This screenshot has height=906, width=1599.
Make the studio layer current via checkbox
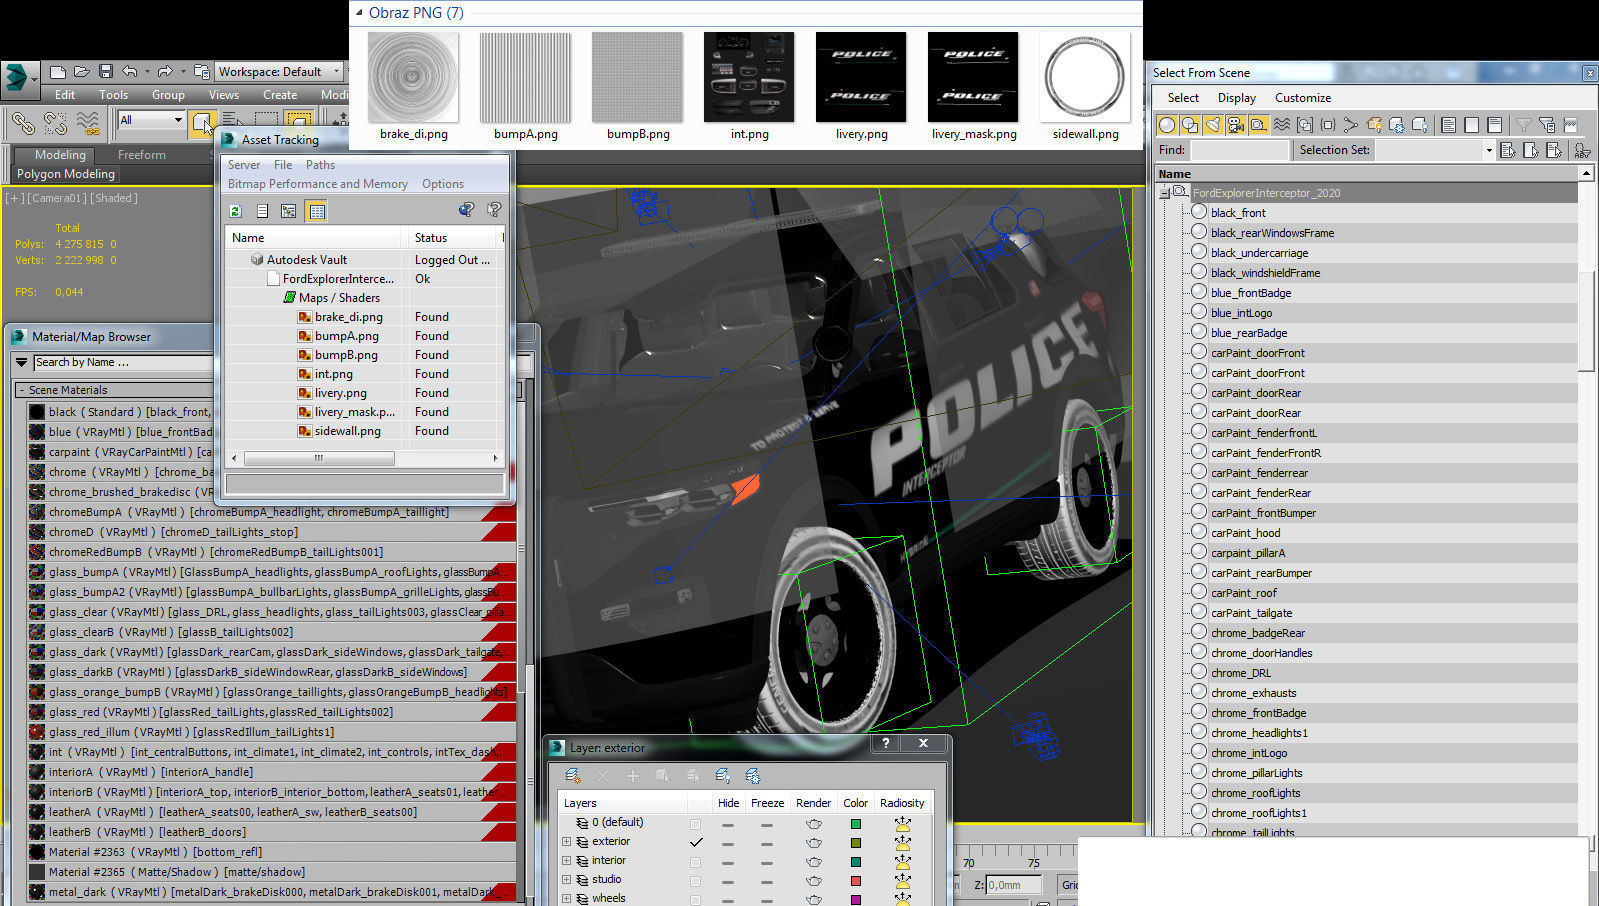pyautogui.click(x=695, y=881)
